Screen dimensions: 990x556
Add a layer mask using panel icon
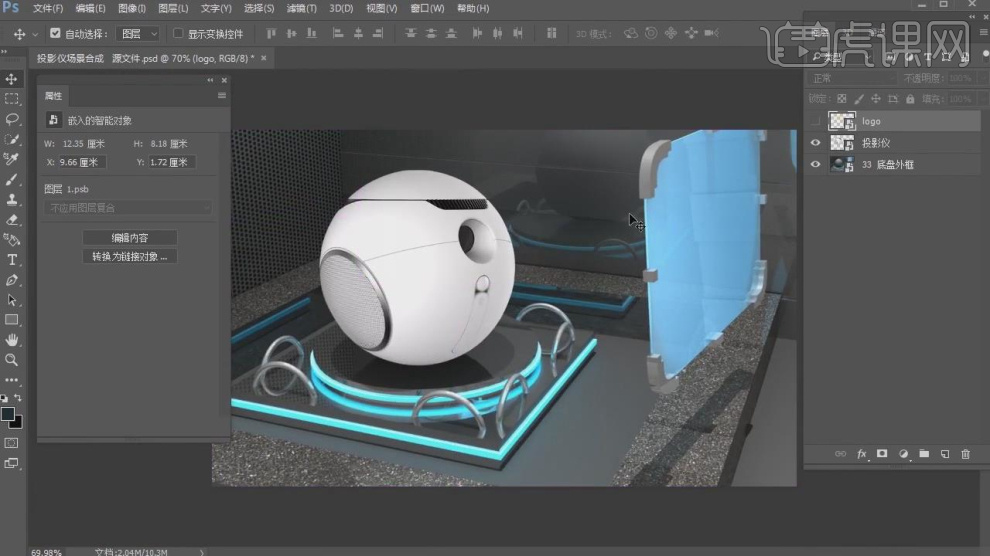pyautogui.click(x=882, y=454)
